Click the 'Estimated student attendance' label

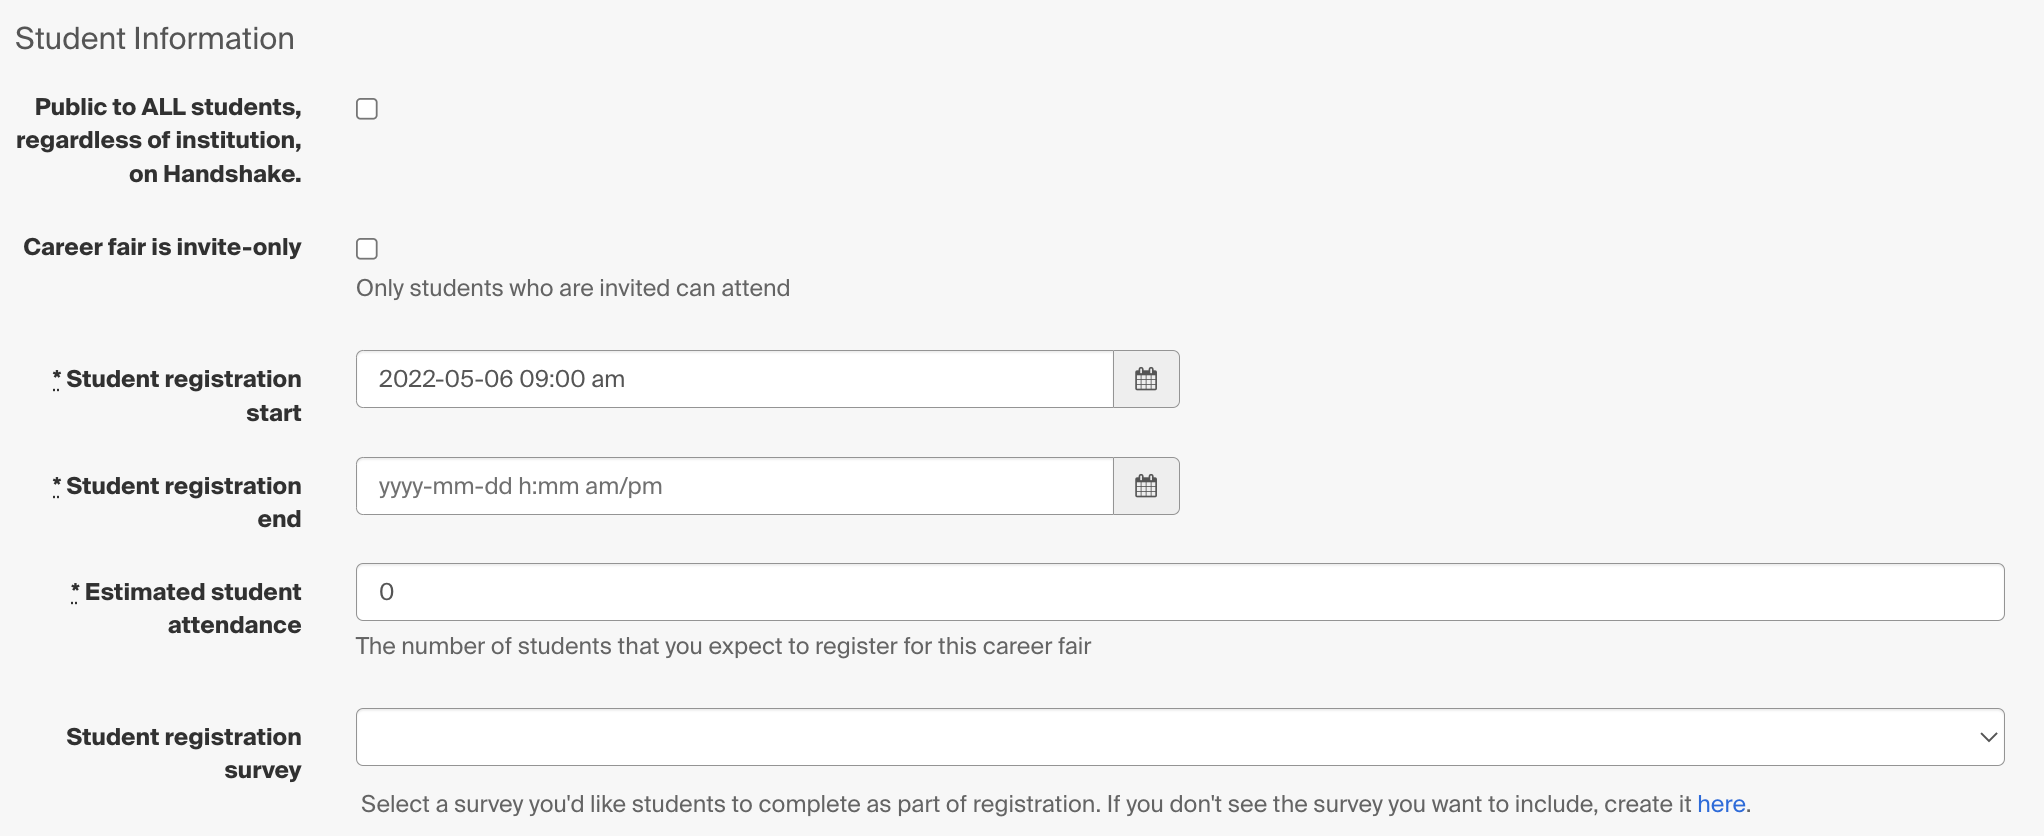click(188, 608)
